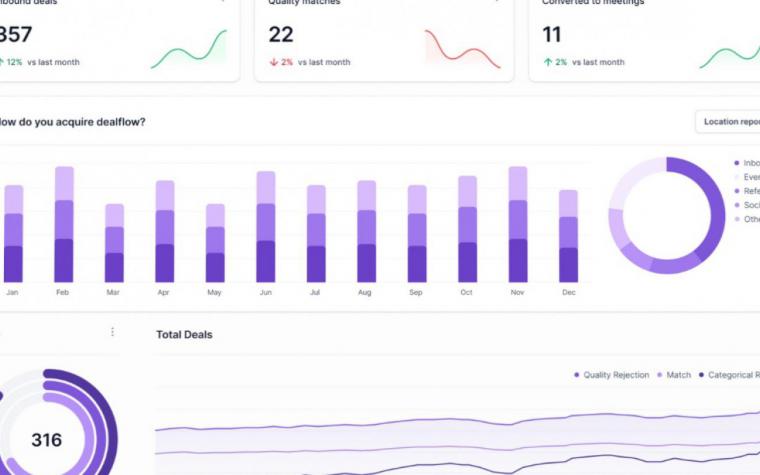Click the May axis label
Screen dimensions: 760x475
pyautogui.click(x=214, y=292)
